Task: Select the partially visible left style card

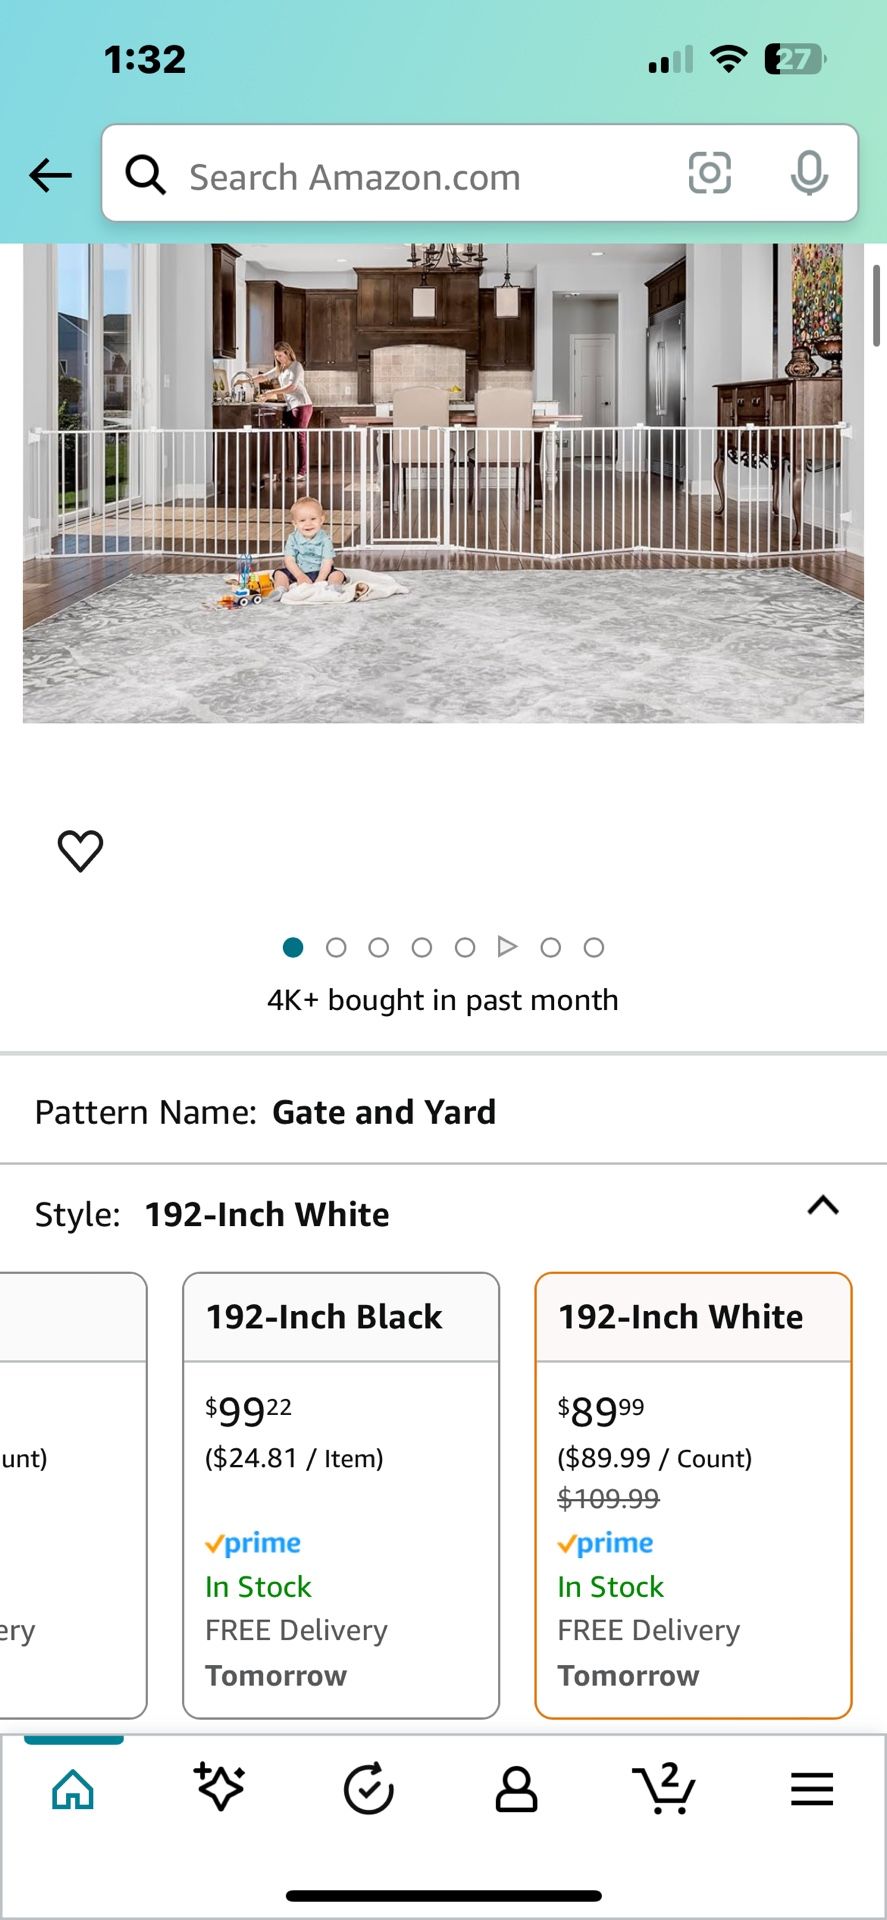Action: pos(70,1494)
